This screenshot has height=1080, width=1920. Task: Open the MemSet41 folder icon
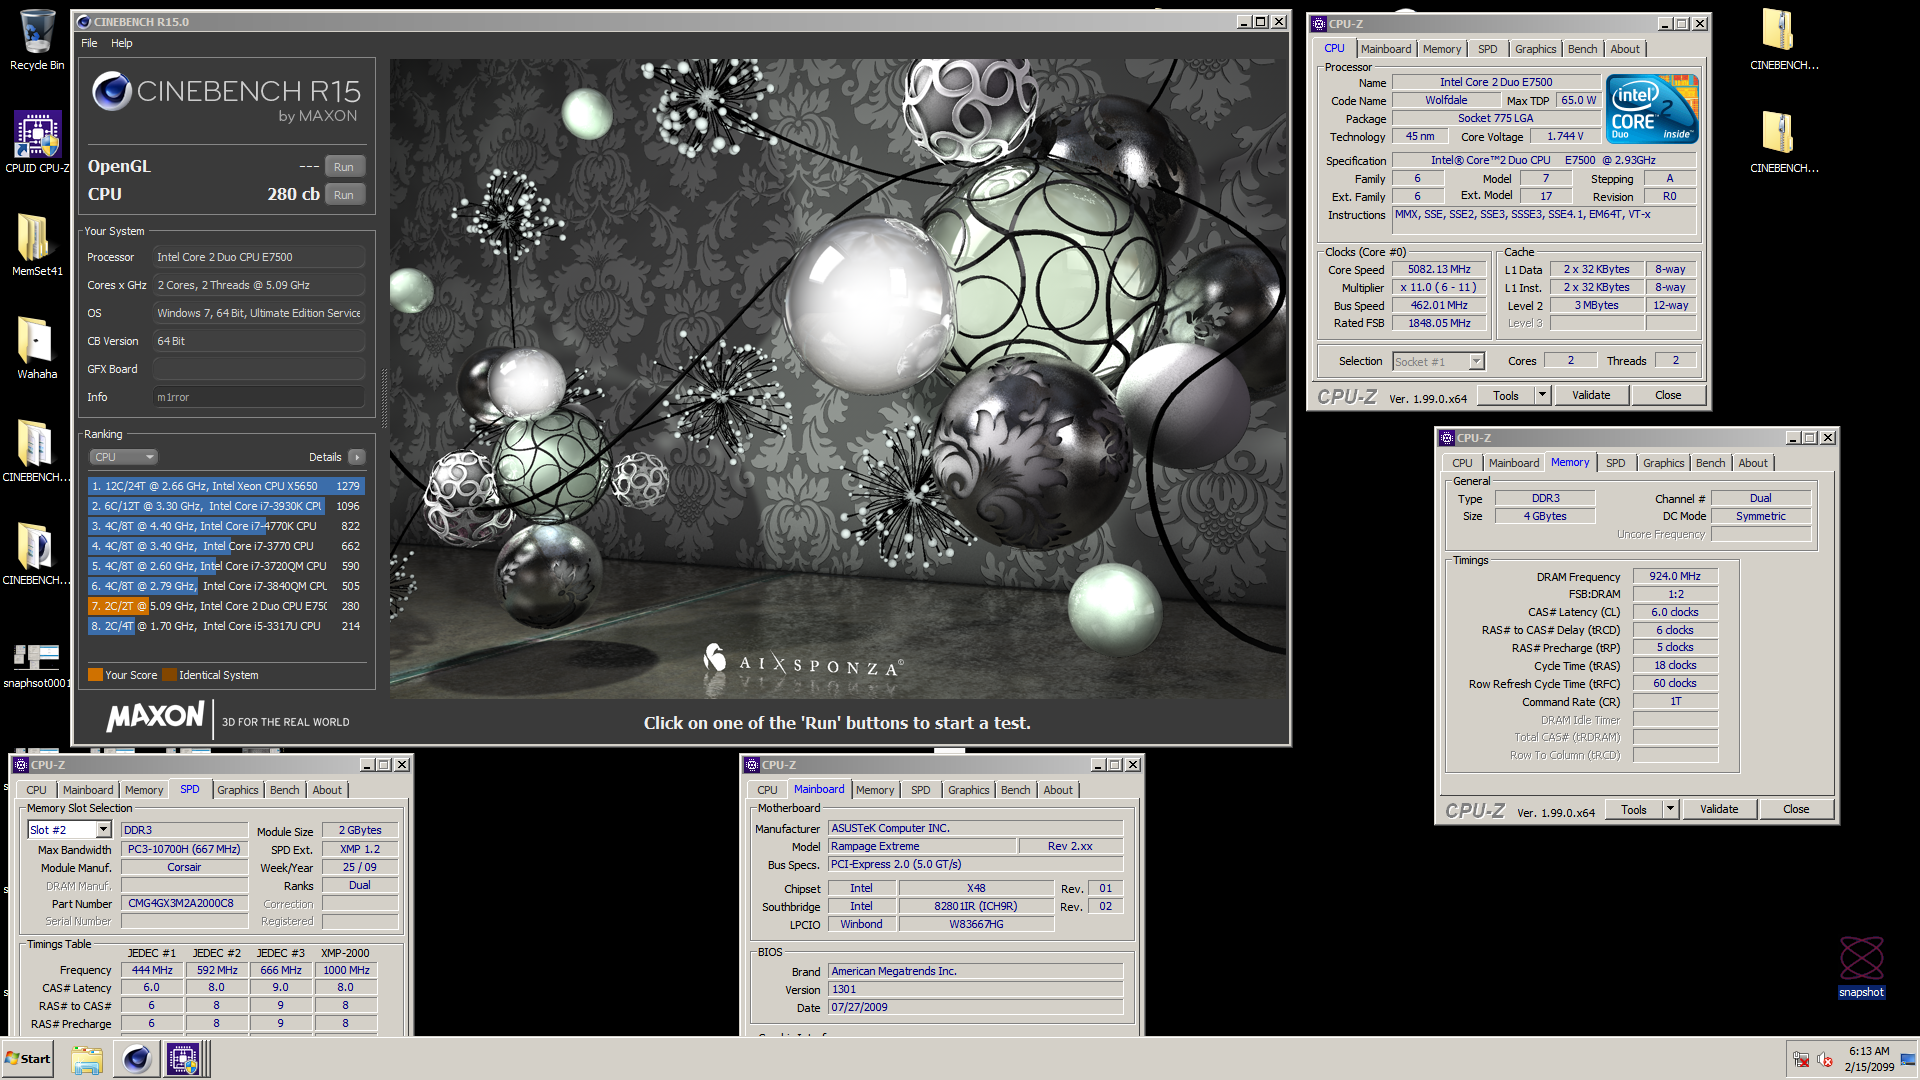[x=37, y=245]
